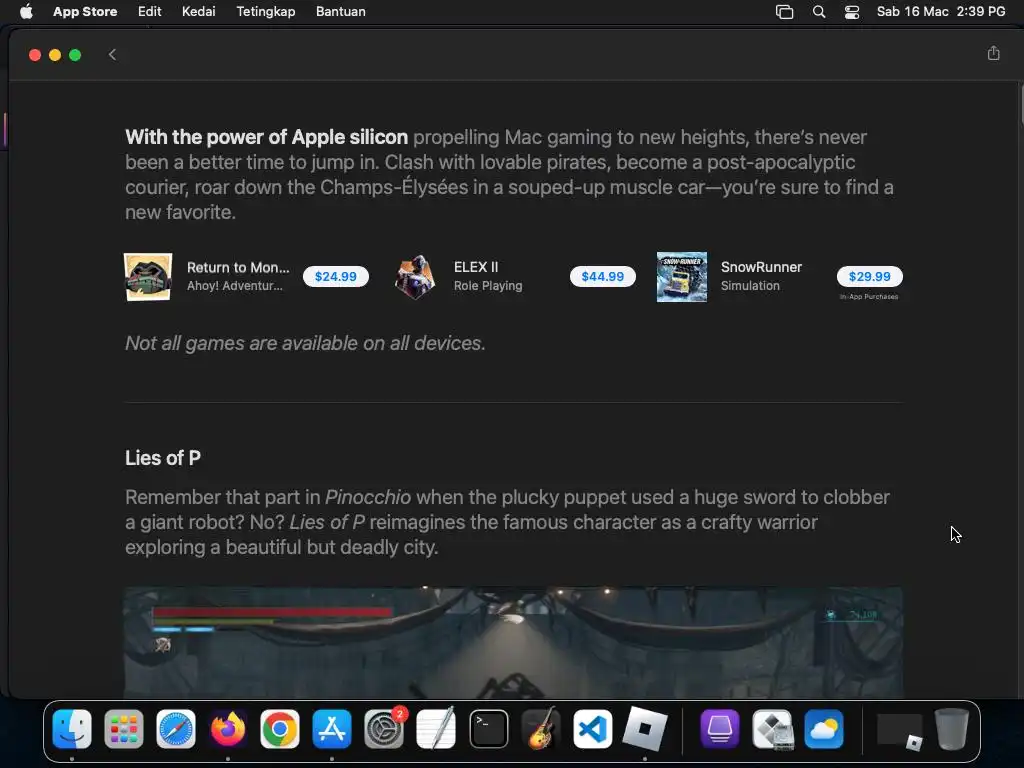Open the ELEX II game icon
Screen dimensions: 1024x768
pyautogui.click(x=415, y=277)
